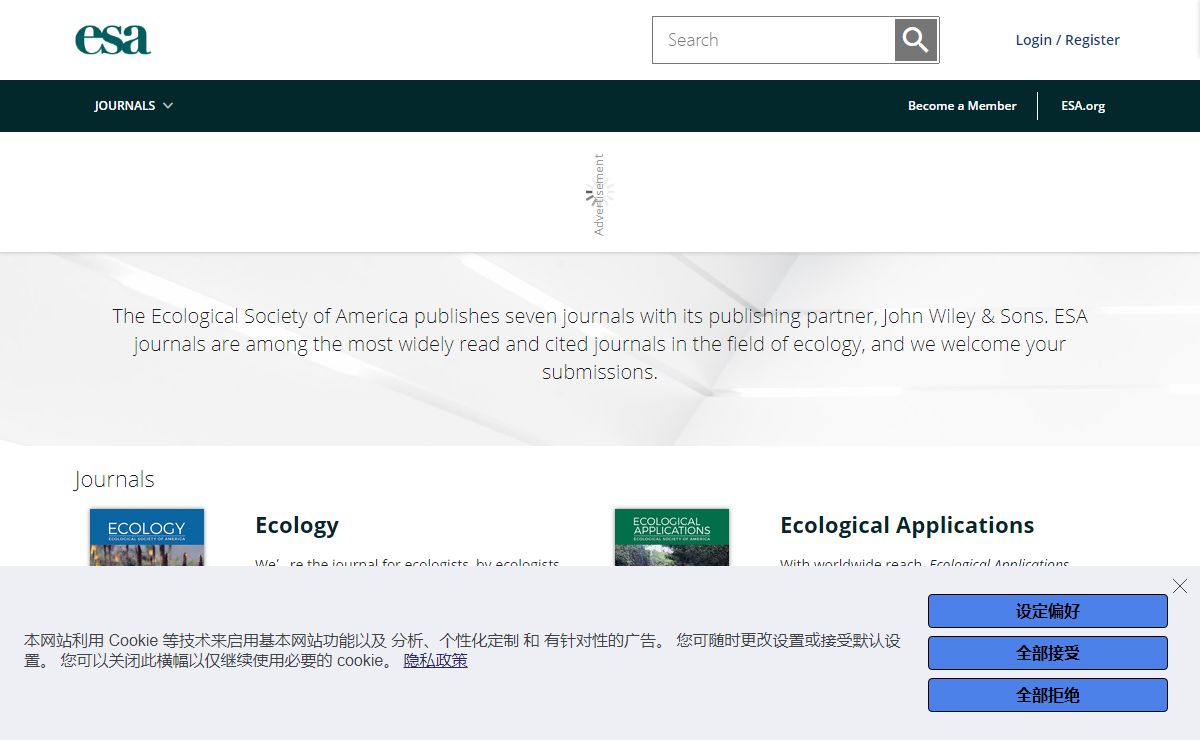Image resolution: width=1200 pixels, height=740 pixels.
Task: Click the 全部拒绝 cookie button
Action: point(1048,695)
